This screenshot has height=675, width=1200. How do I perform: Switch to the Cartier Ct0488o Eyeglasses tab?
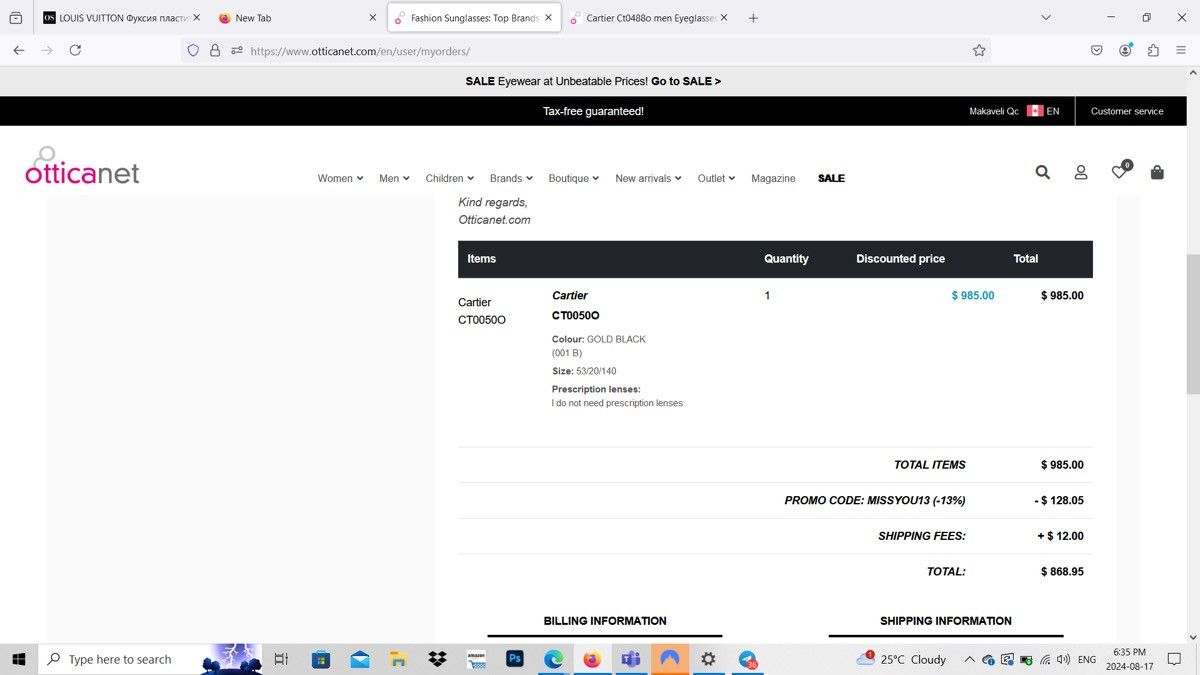[649, 18]
